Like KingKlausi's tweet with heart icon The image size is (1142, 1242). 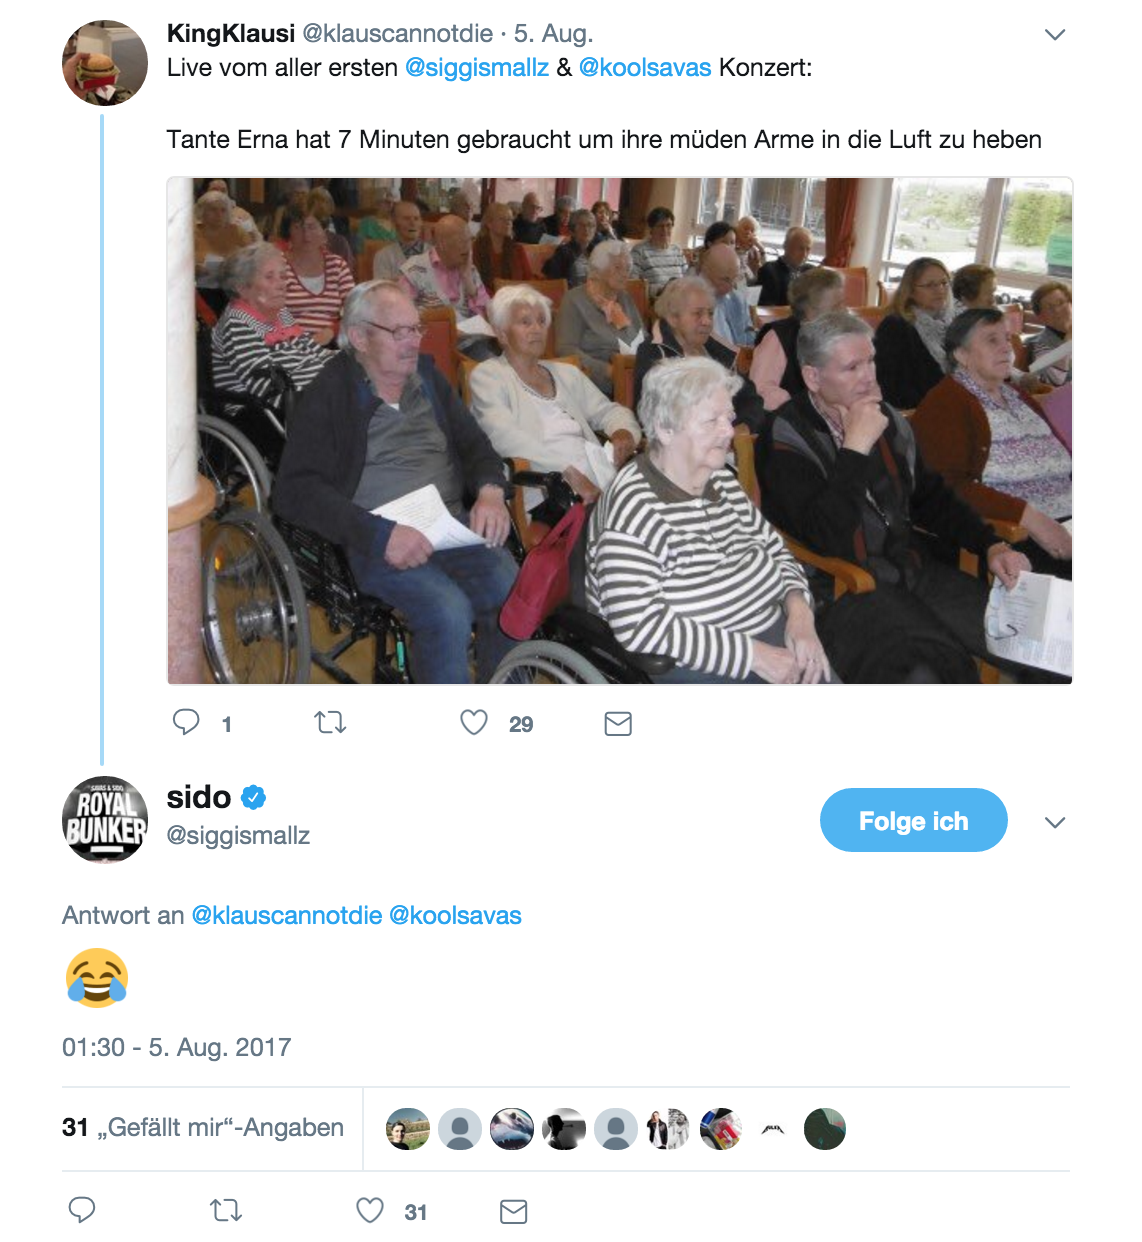coord(474,722)
